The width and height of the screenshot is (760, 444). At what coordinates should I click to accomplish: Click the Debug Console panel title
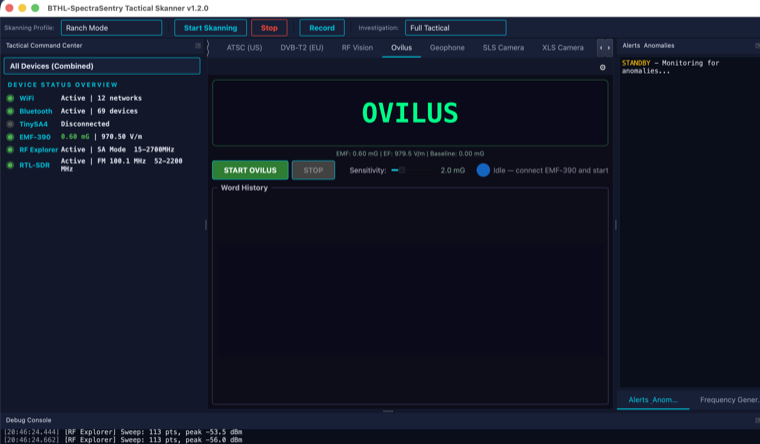28,420
